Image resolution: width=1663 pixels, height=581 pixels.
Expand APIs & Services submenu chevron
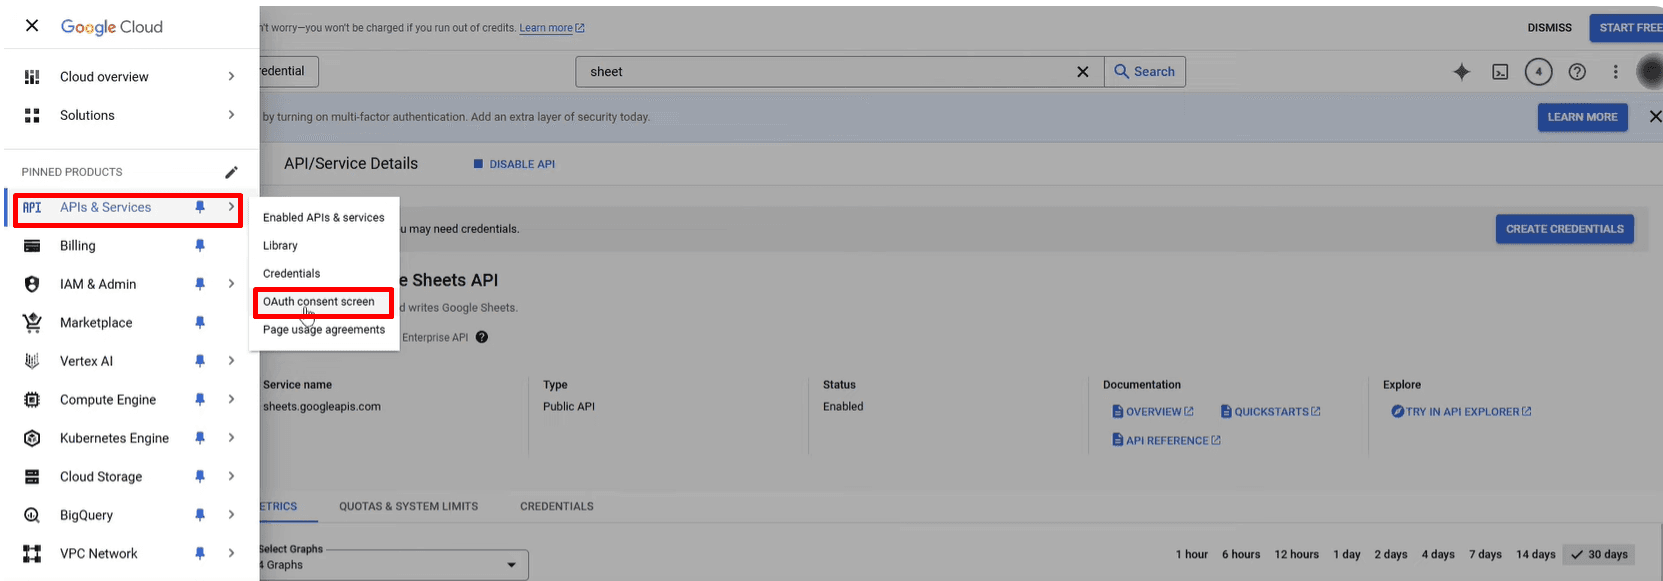pyautogui.click(x=231, y=207)
